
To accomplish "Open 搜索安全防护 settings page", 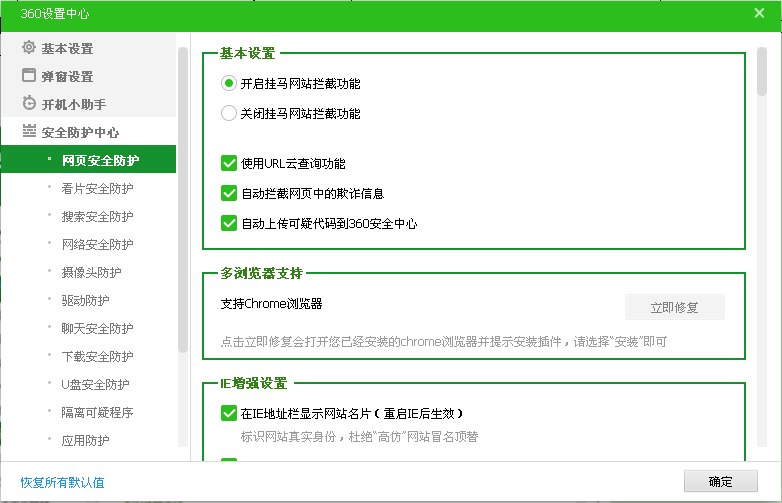I will pos(97,216).
